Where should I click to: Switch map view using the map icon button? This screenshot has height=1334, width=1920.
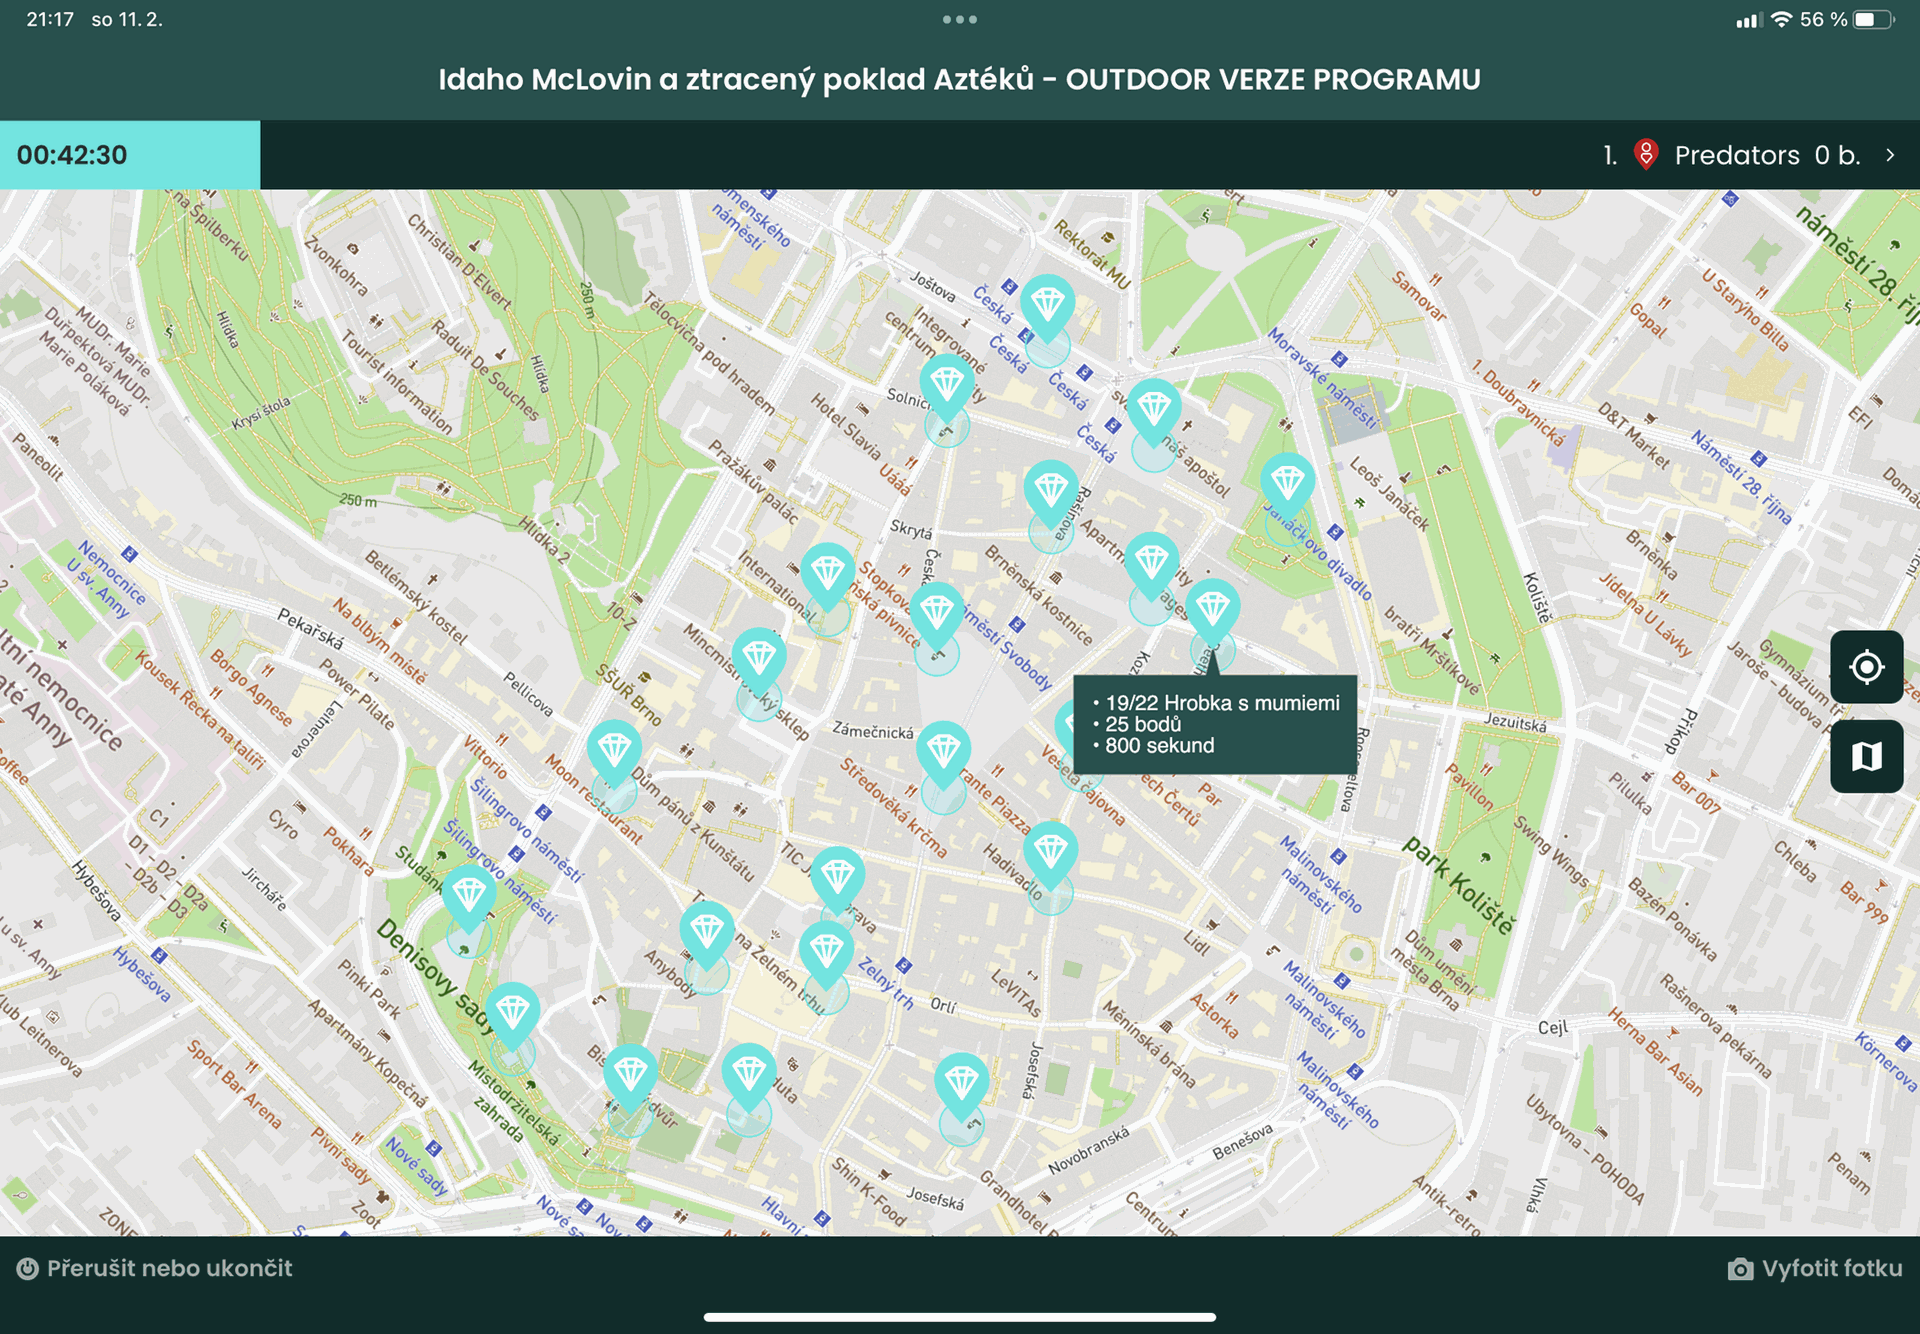pyautogui.click(x=1866, y=757)
